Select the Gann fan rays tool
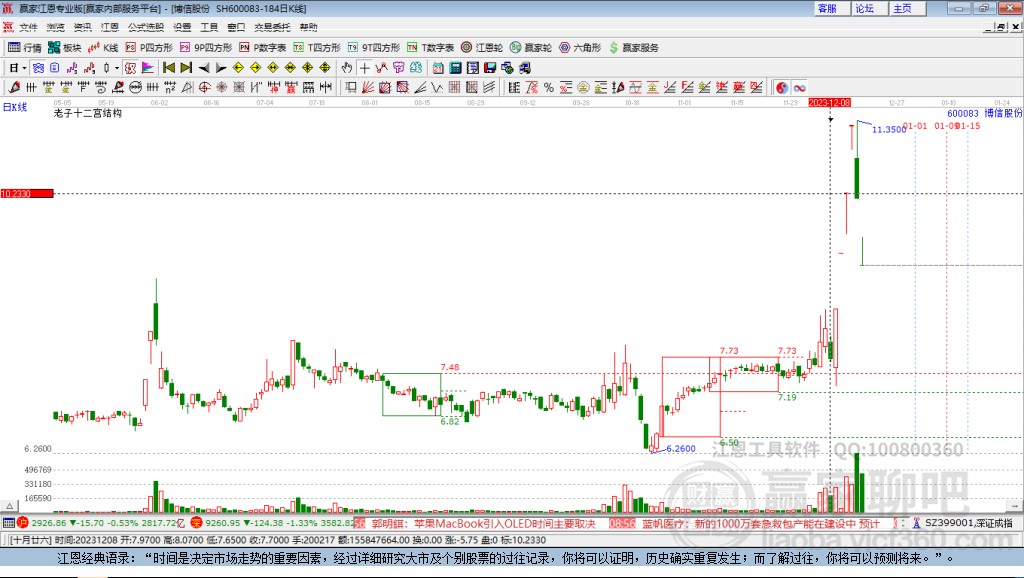This screenshot has width=1024, height=578. (x=368, y=87)
